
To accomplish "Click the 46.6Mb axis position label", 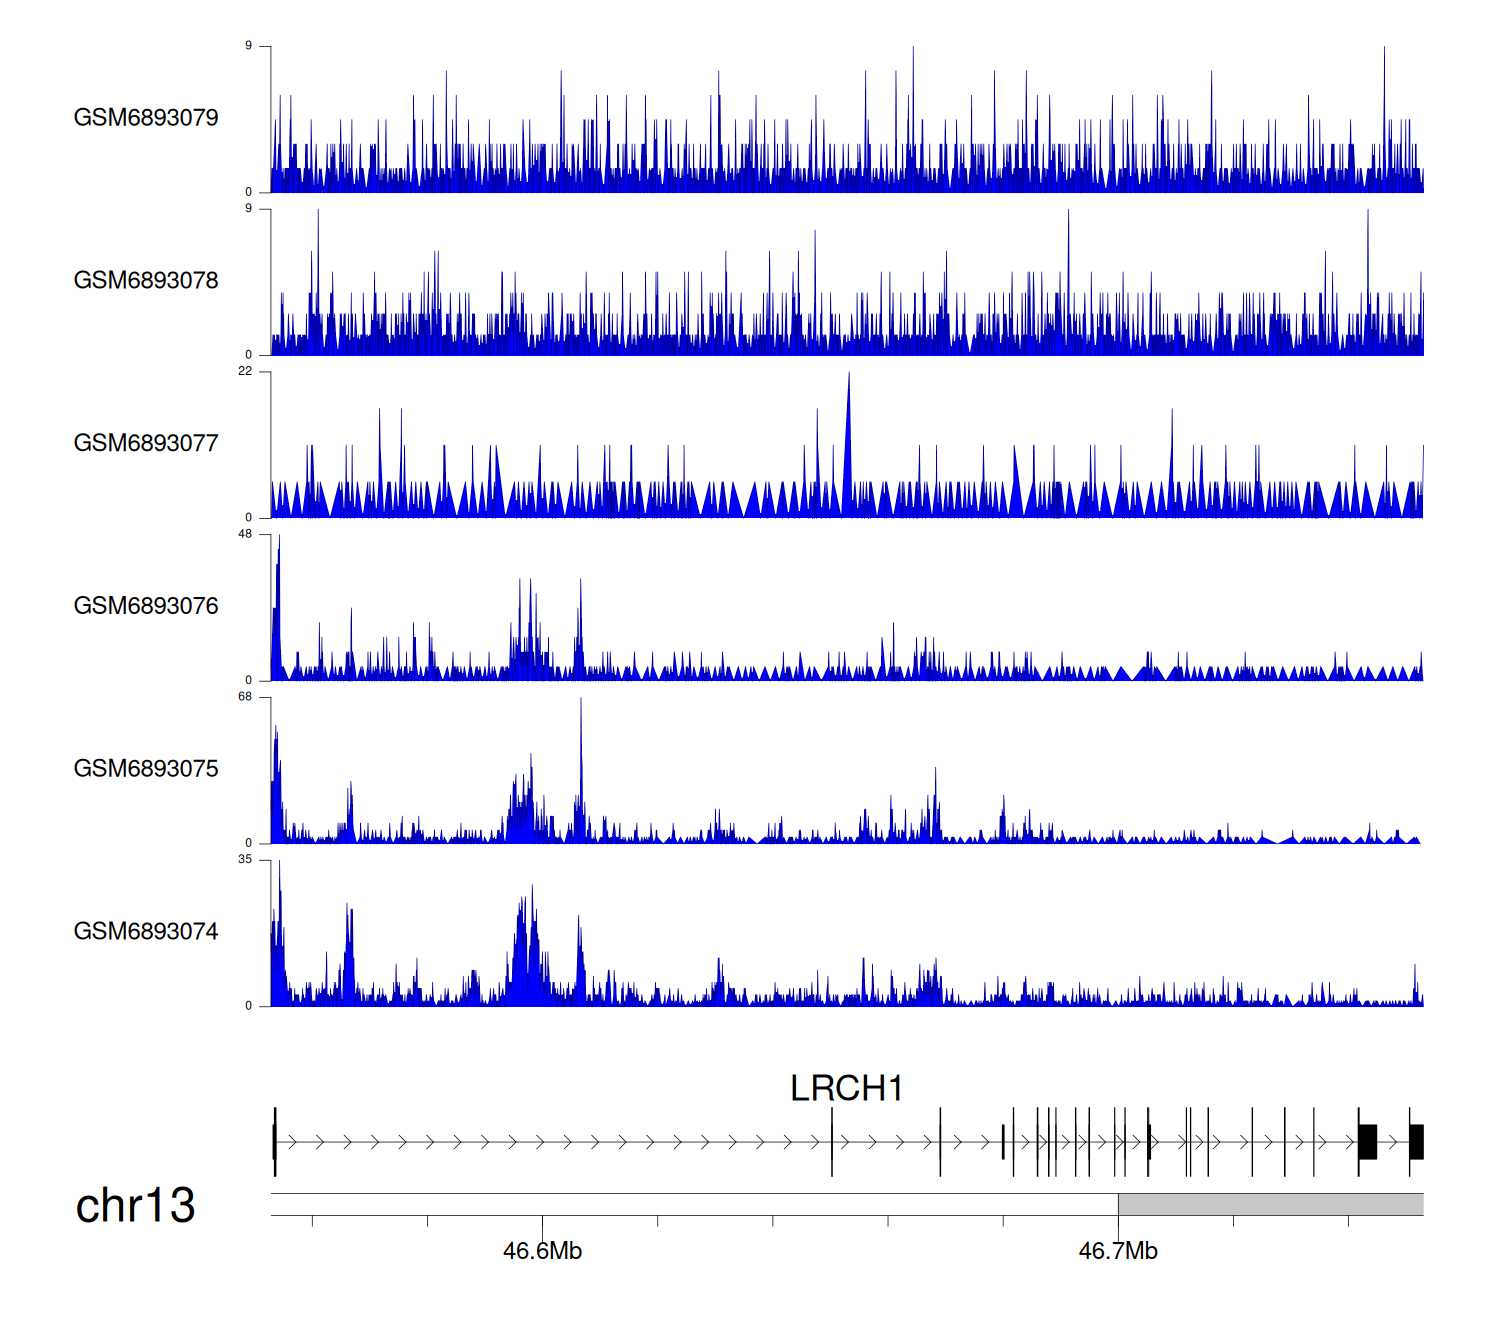I will pos(542,1251).
